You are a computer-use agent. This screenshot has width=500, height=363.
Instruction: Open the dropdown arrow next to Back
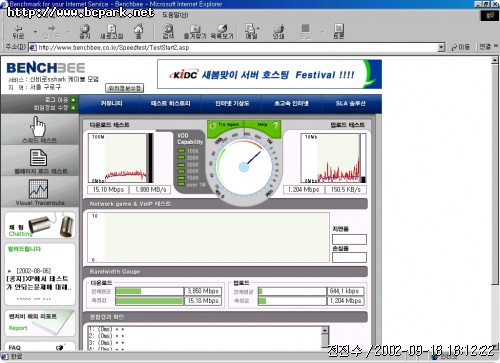click(35, 32)
